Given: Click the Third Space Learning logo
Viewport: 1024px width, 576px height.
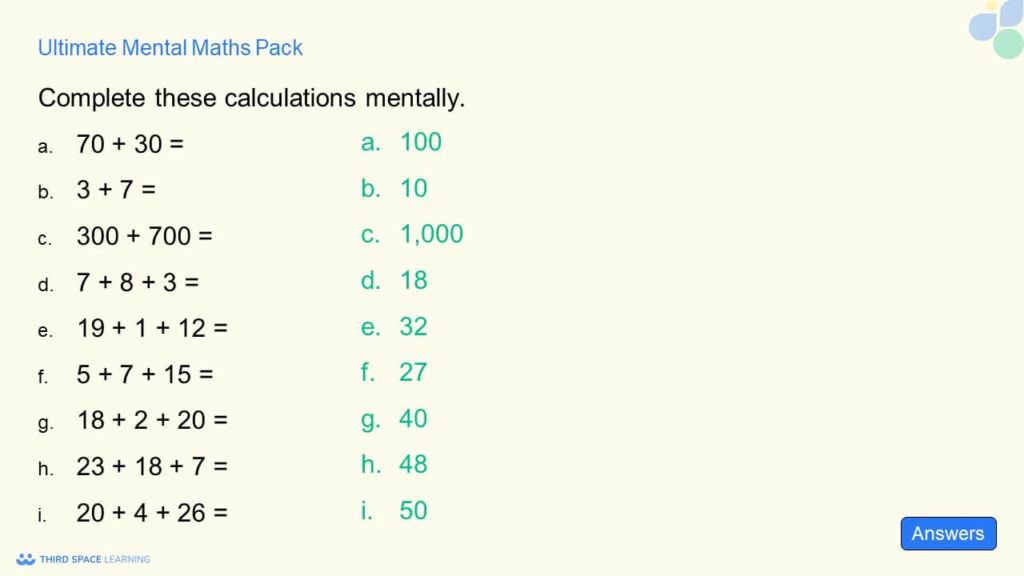Looking at the screenshot, I should click(x=83, y=559).
